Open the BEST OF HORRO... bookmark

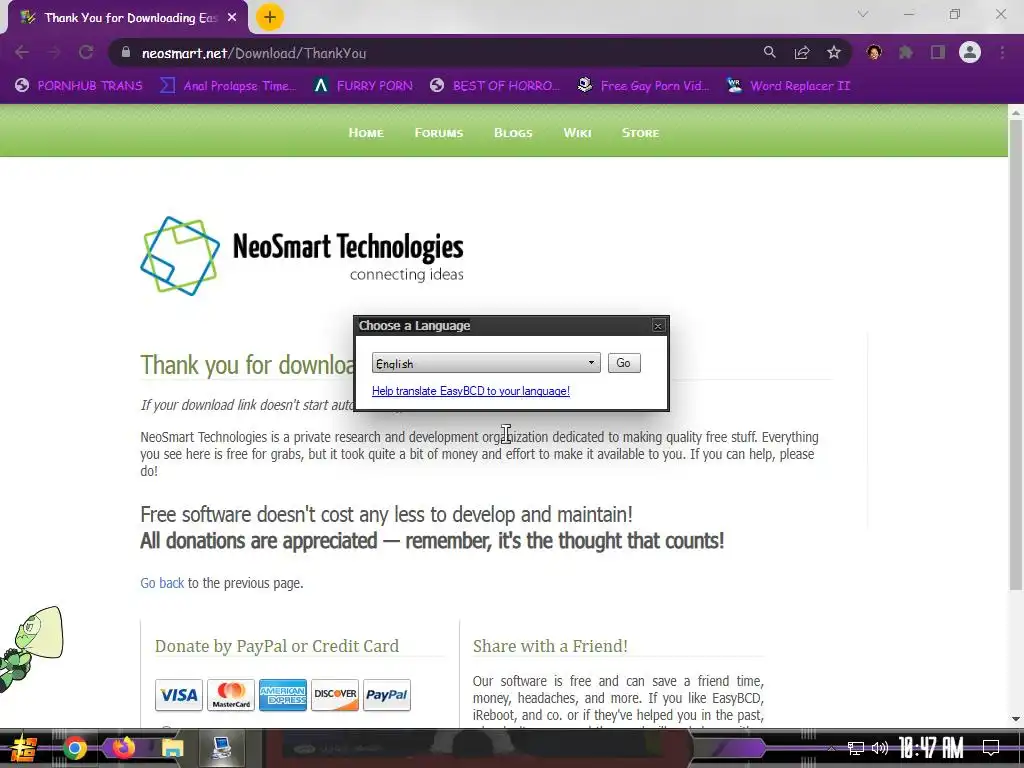(495, 86)
